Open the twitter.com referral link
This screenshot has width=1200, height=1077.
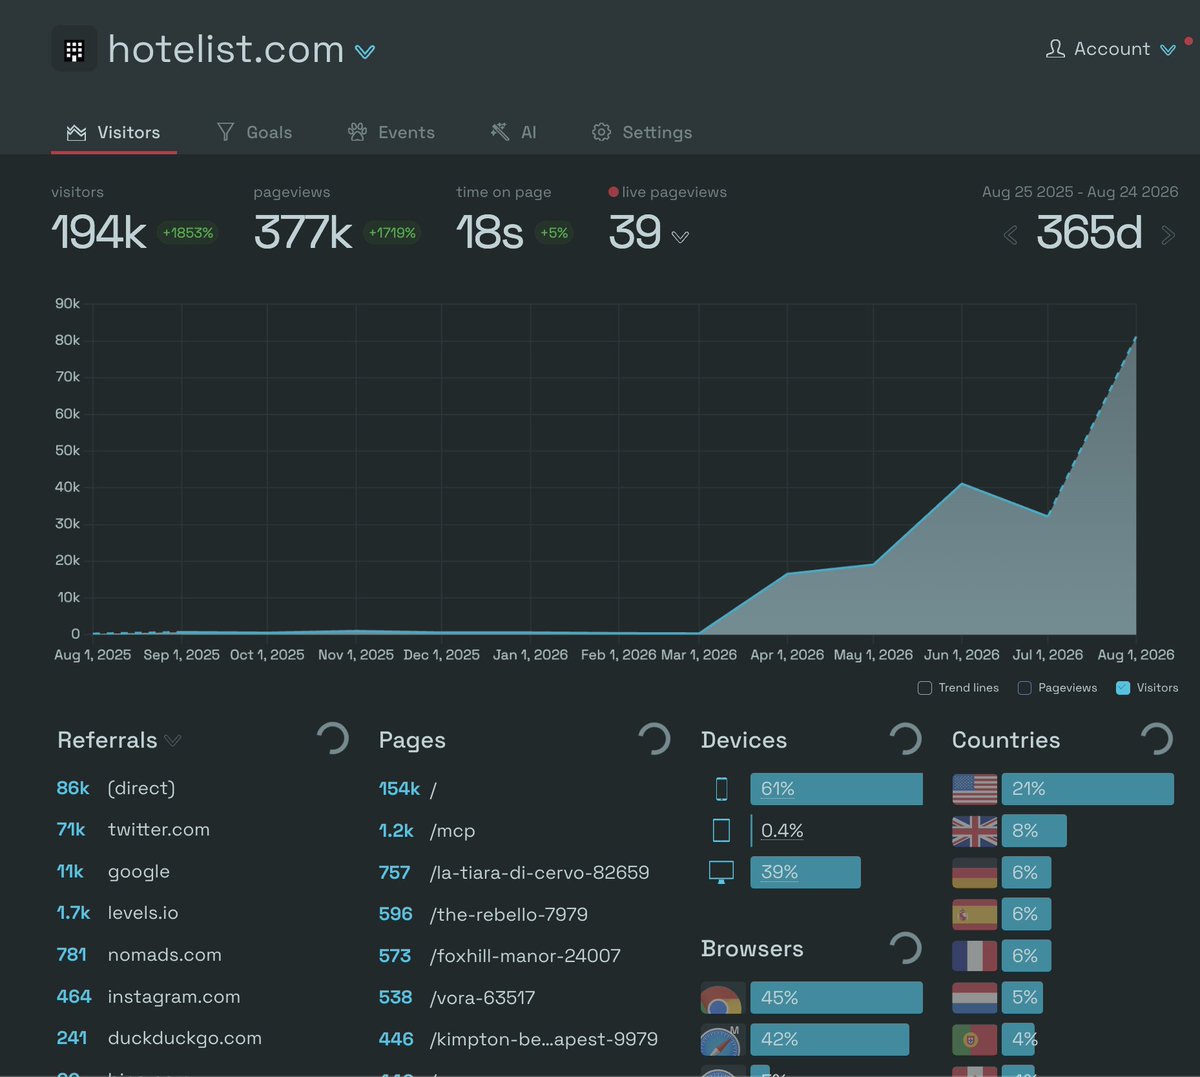[x=159, y=830]
